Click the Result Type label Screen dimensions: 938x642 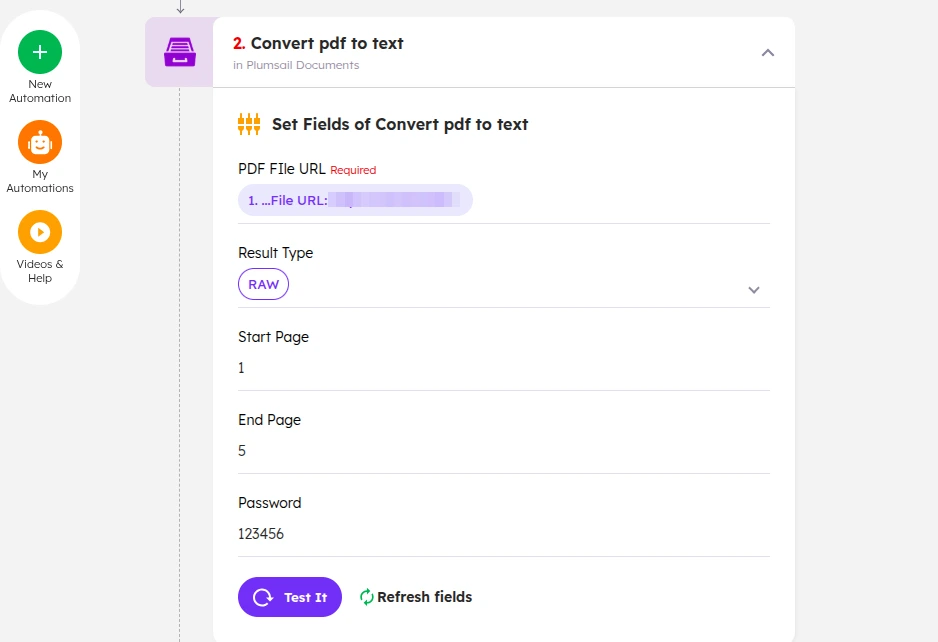point(275,253)
